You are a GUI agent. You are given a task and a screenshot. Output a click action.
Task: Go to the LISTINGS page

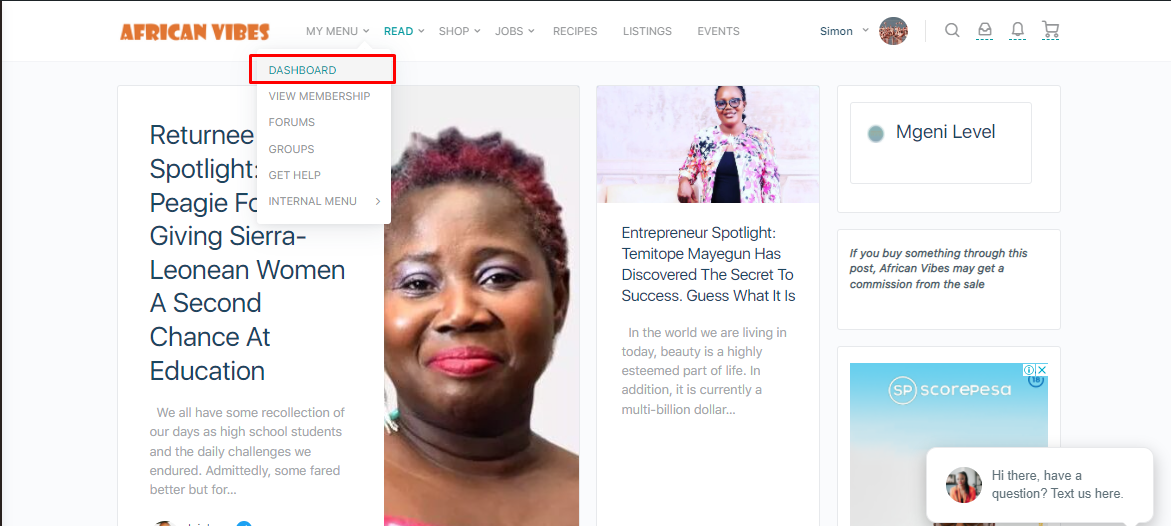click(x=647, y=31)
